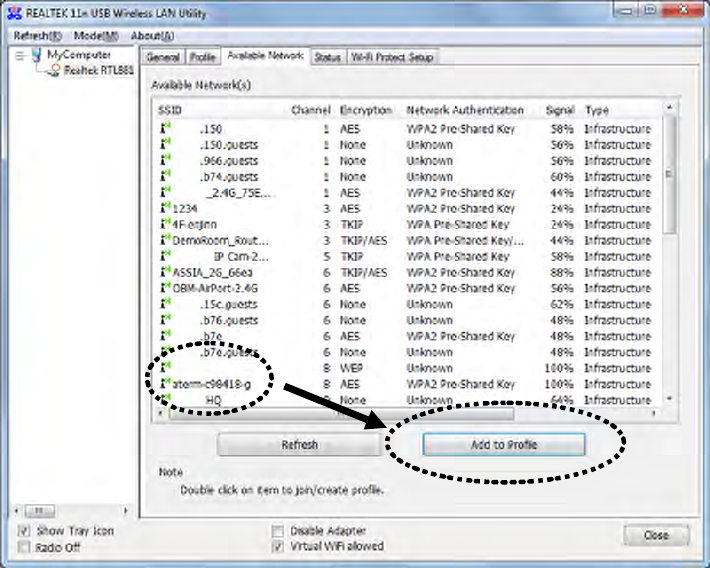Open the Mode(M) menu

coord(96,36)
